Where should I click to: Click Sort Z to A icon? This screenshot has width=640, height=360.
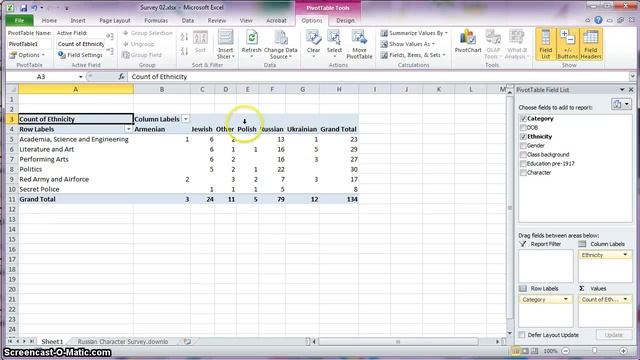click(184, 51)
